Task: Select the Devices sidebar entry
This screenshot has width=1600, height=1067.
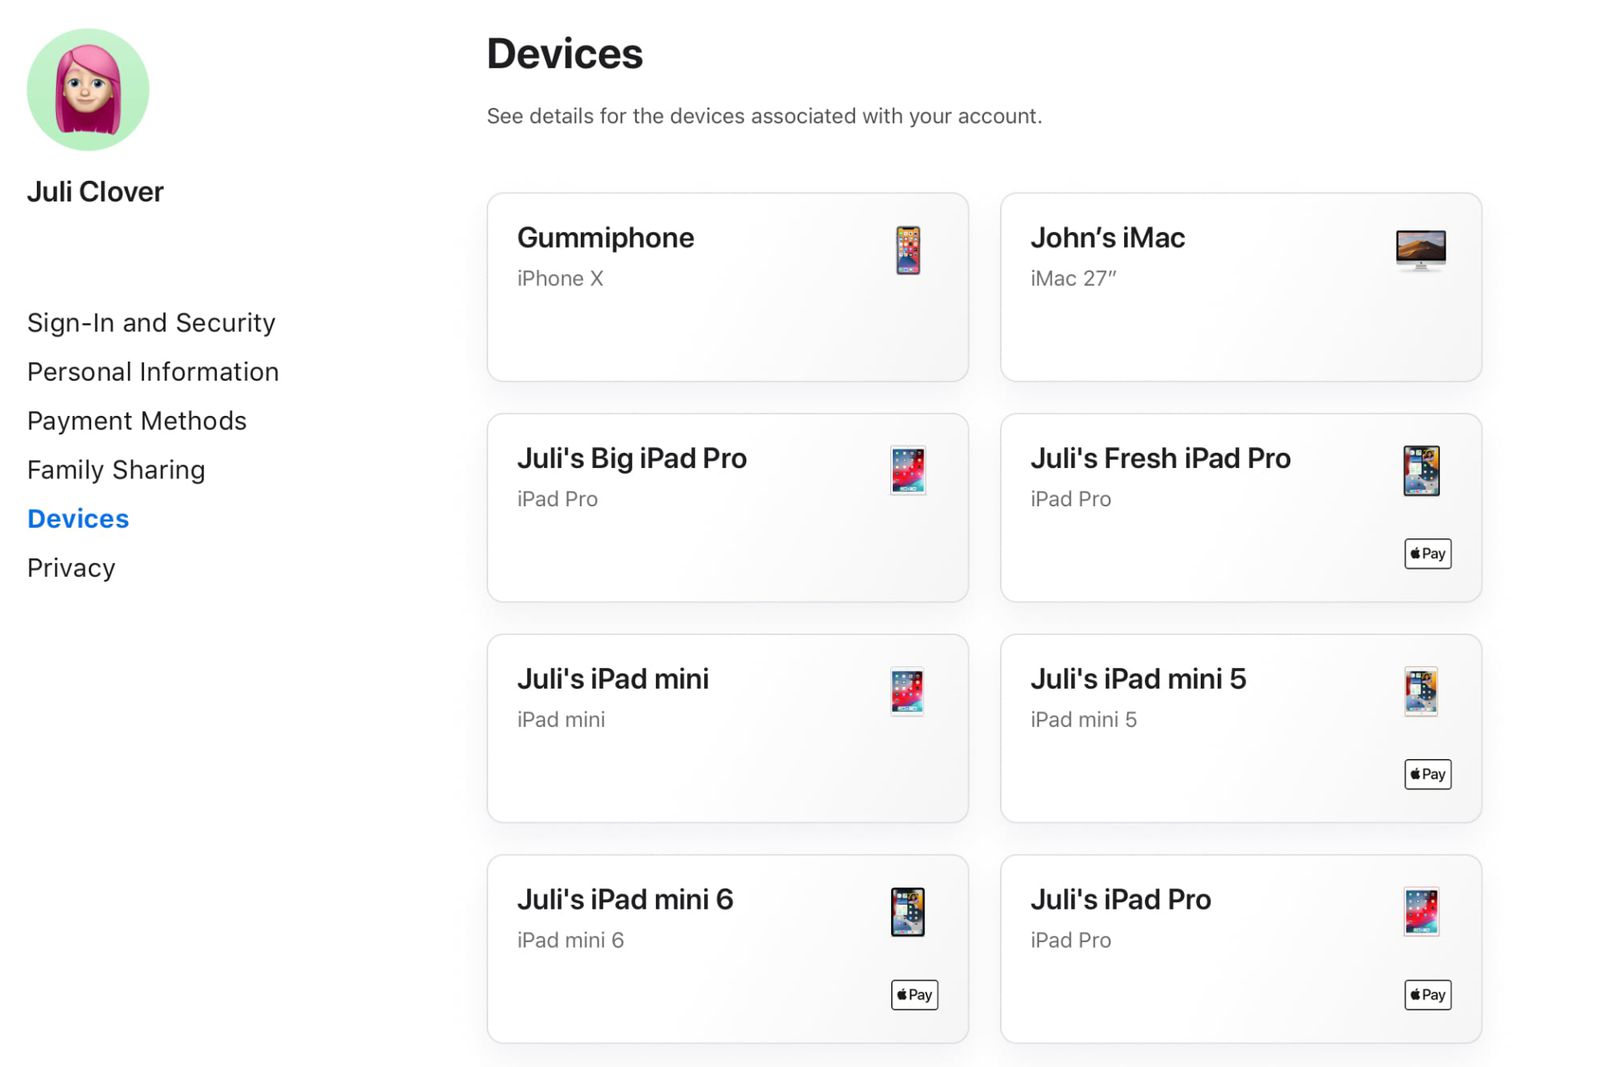Action: 78,518
